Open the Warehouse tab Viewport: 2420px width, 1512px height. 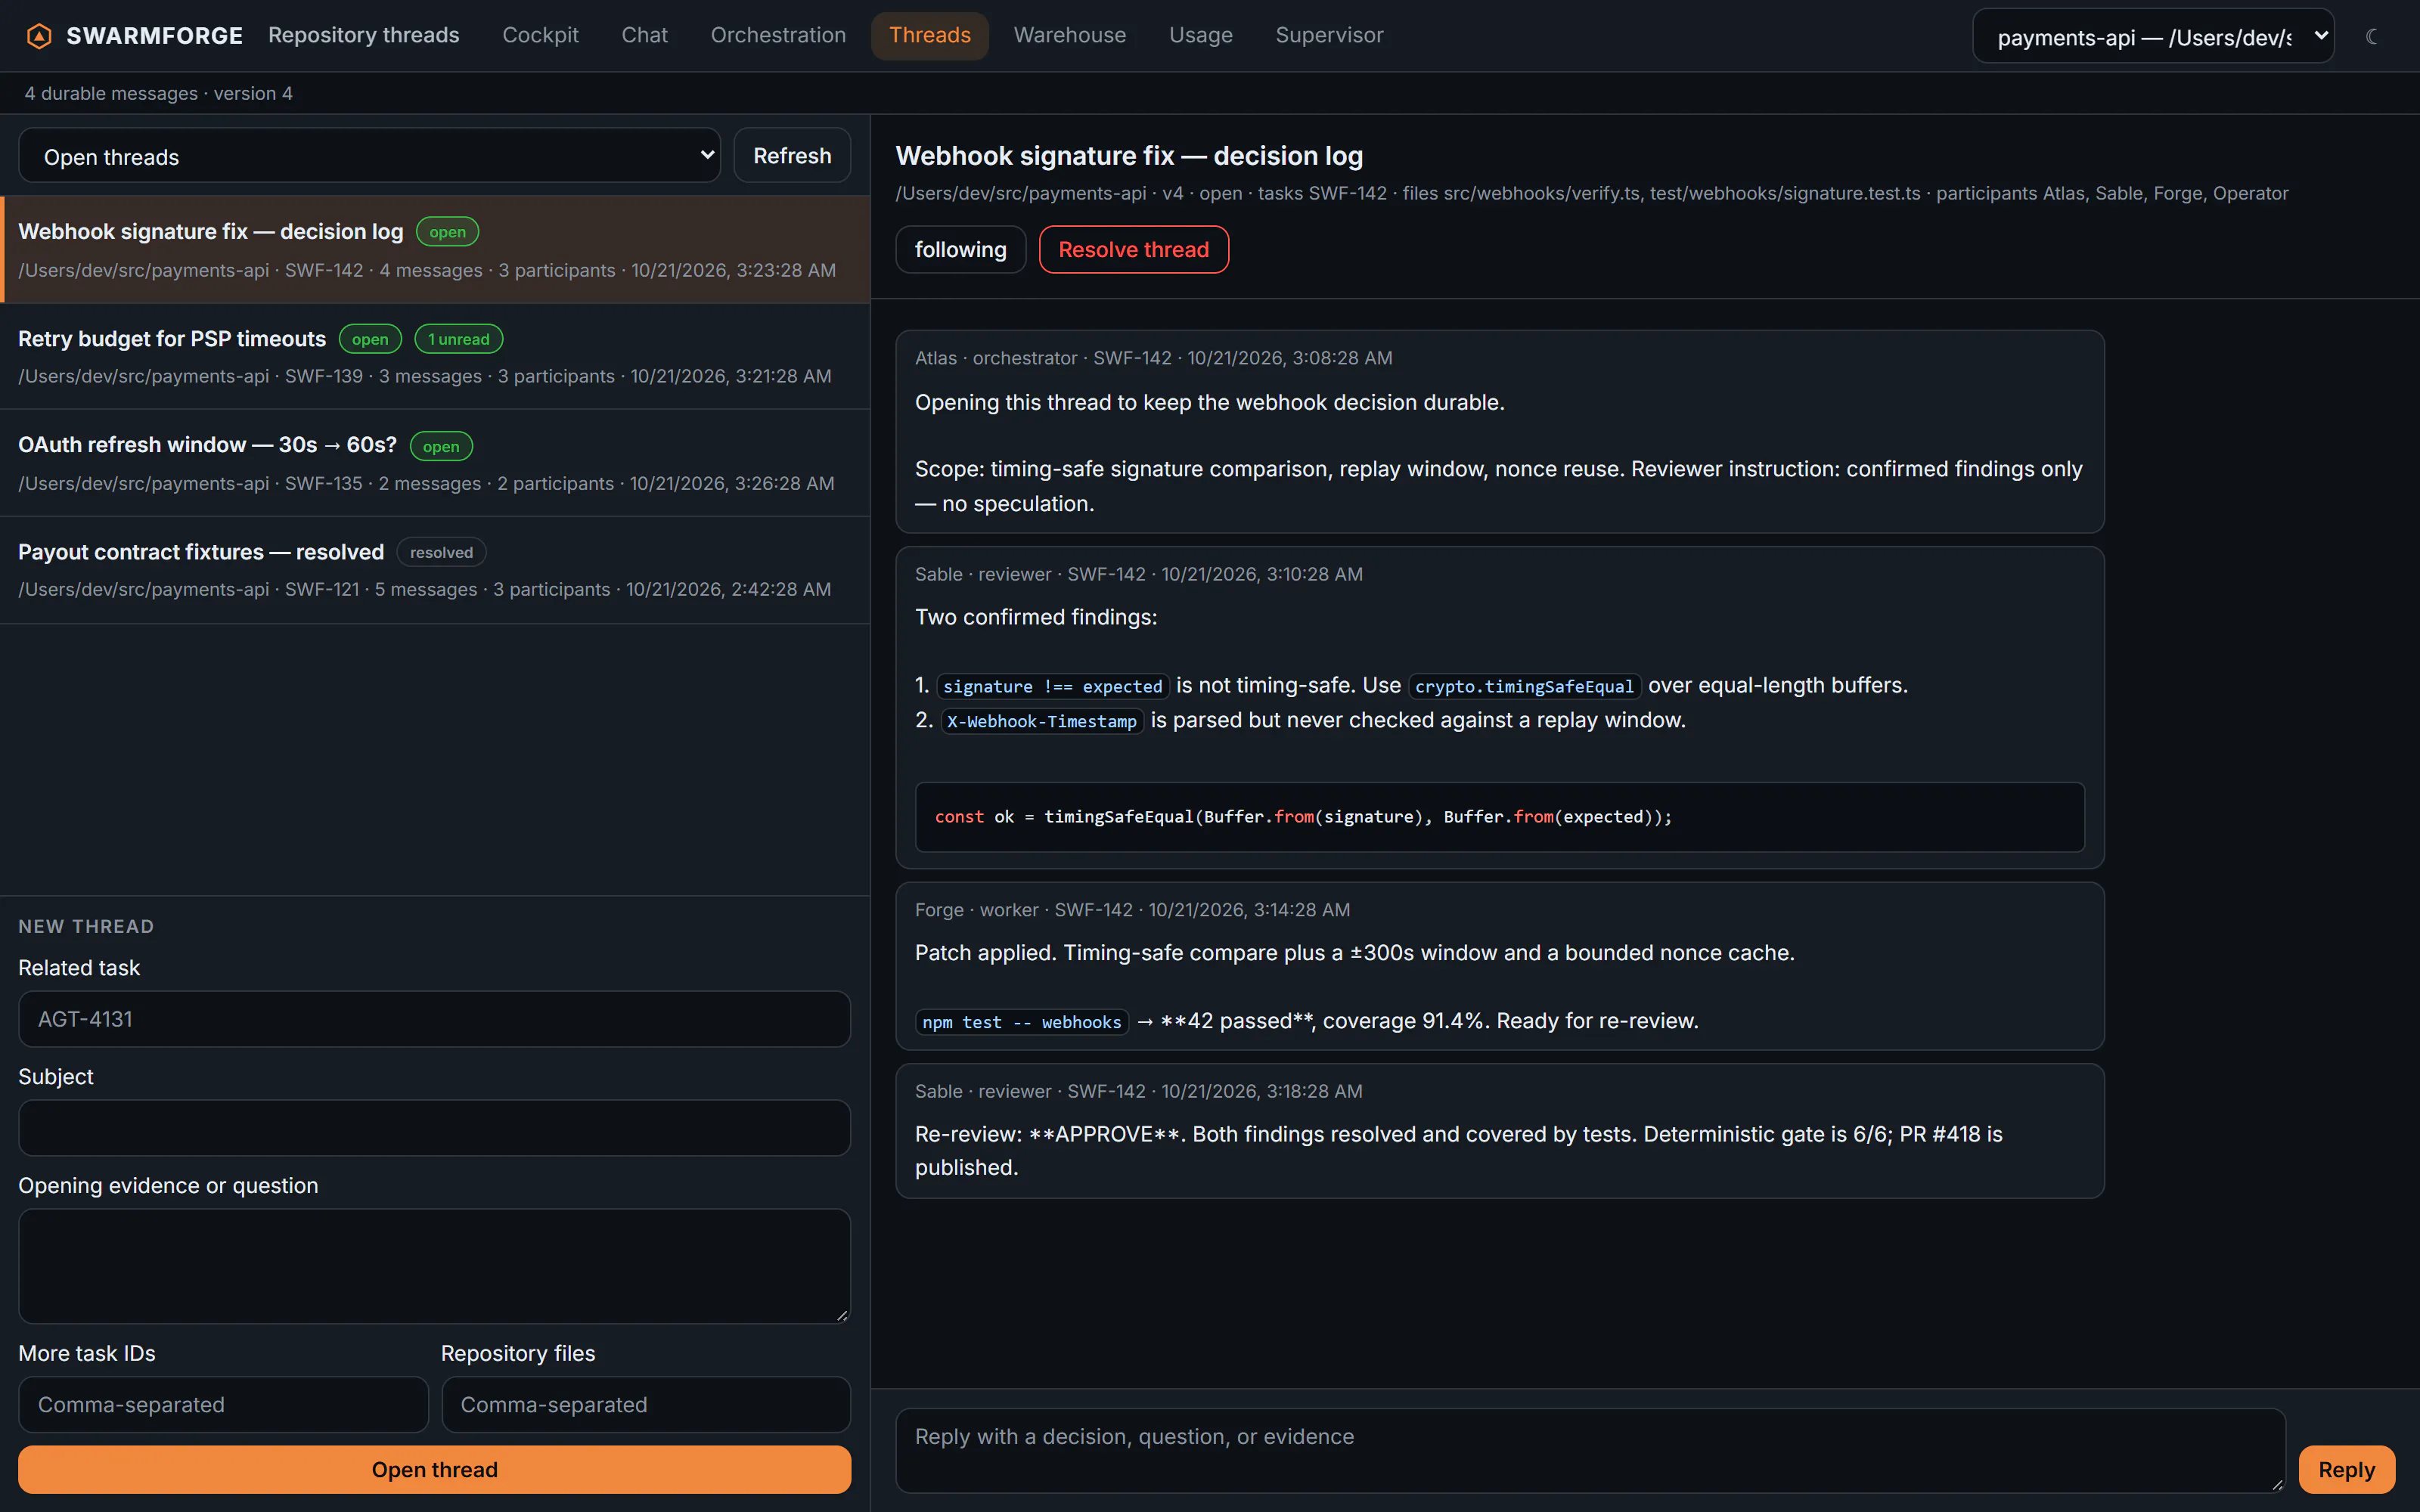tap(1069, 35)
